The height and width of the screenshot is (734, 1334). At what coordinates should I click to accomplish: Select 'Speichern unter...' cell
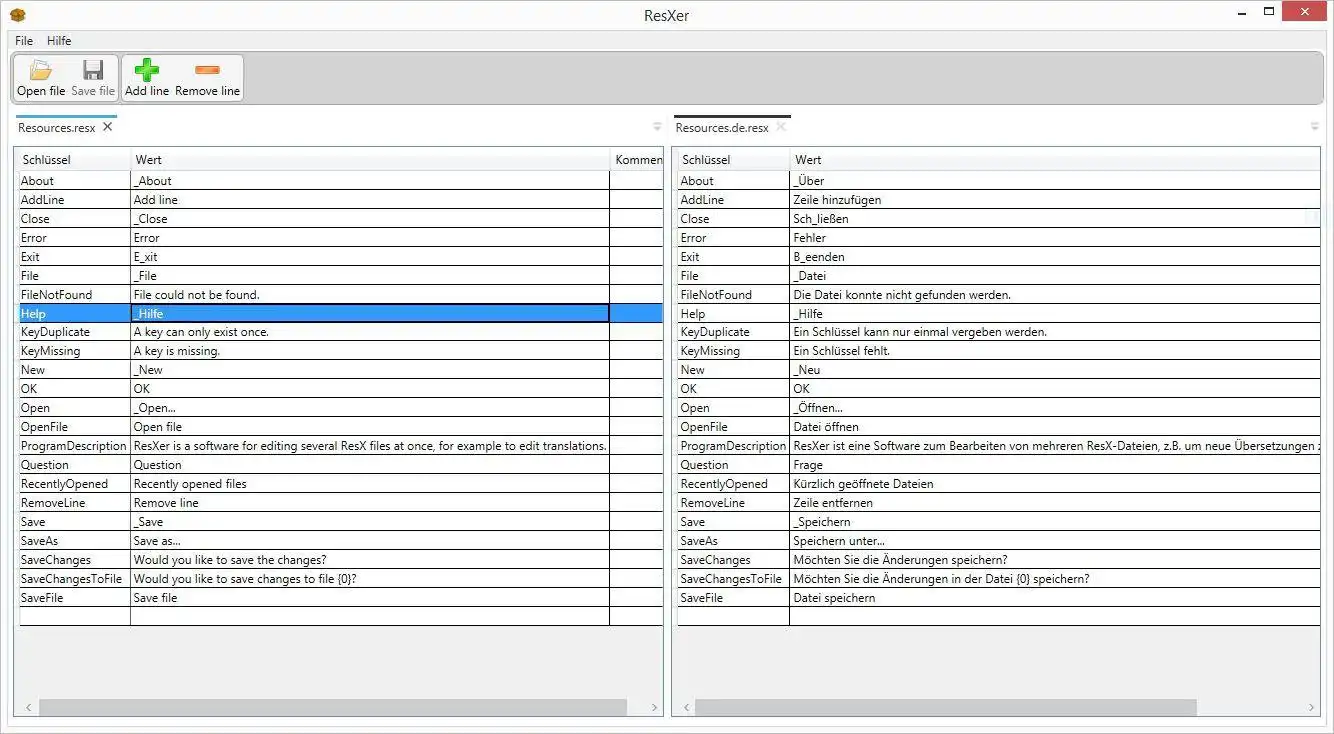[x=1055, y=541]
